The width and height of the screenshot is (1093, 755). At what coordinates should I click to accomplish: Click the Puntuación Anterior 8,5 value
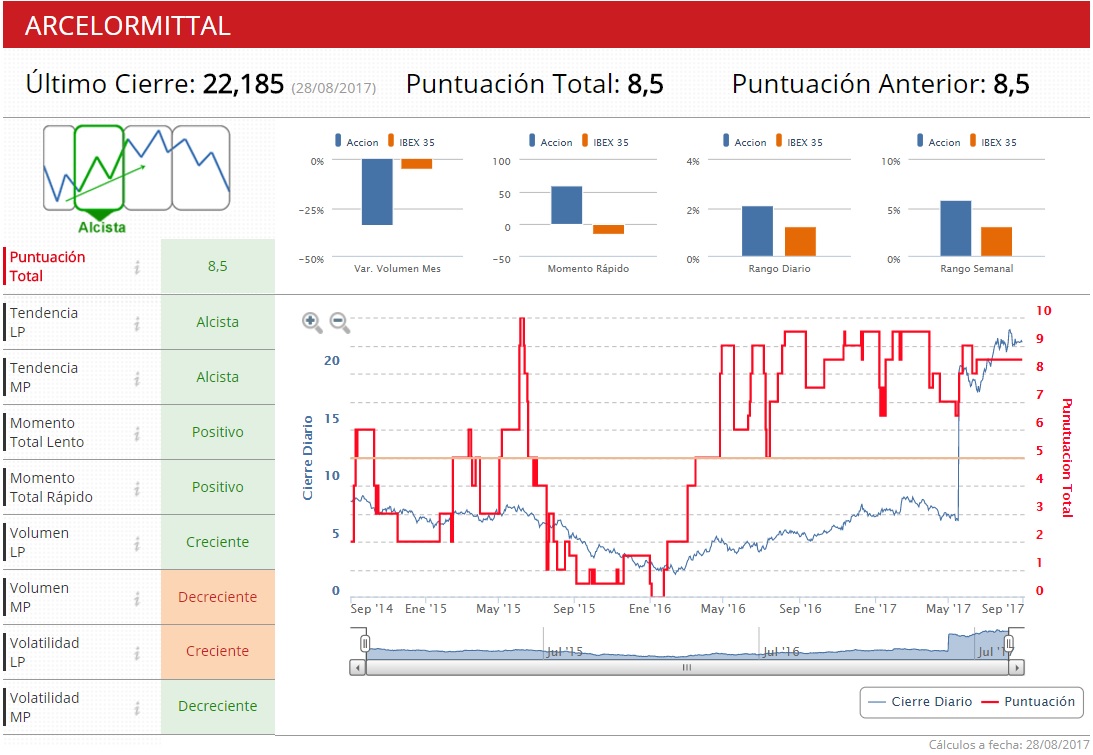1011,84
